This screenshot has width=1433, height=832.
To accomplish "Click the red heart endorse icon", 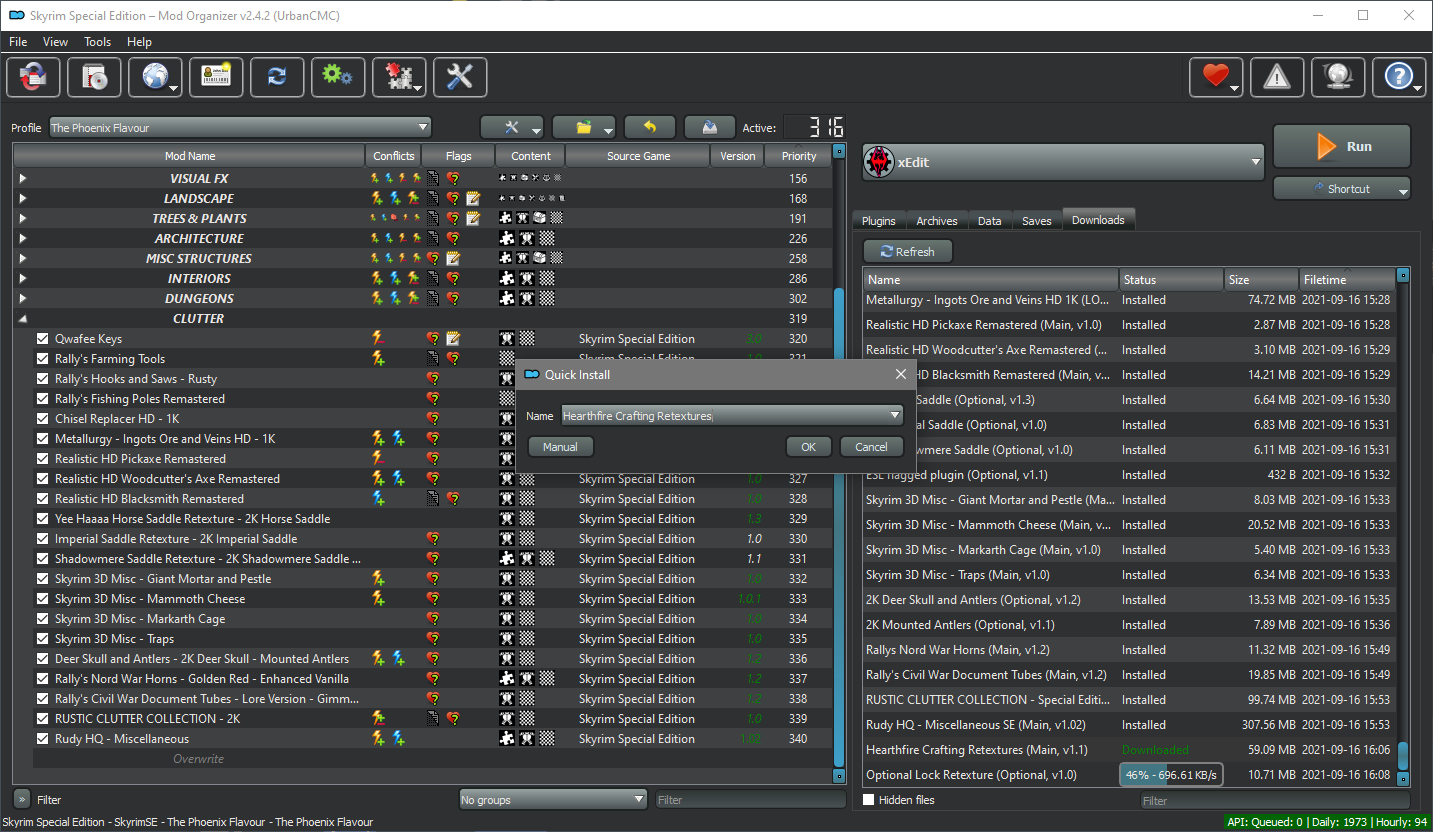I will coord(1216,77).
